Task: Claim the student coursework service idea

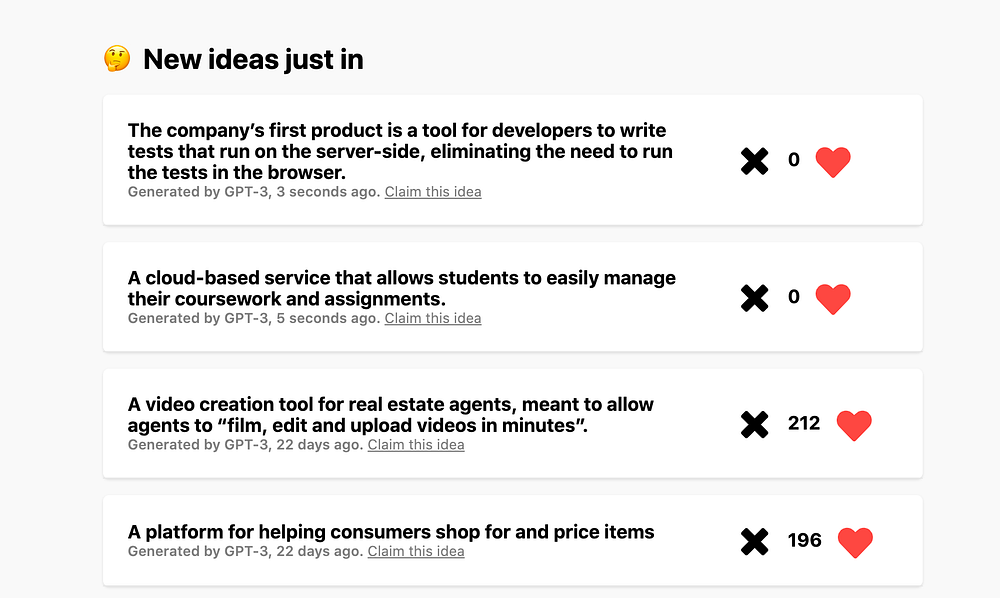Action: click(x=433, y=319)
